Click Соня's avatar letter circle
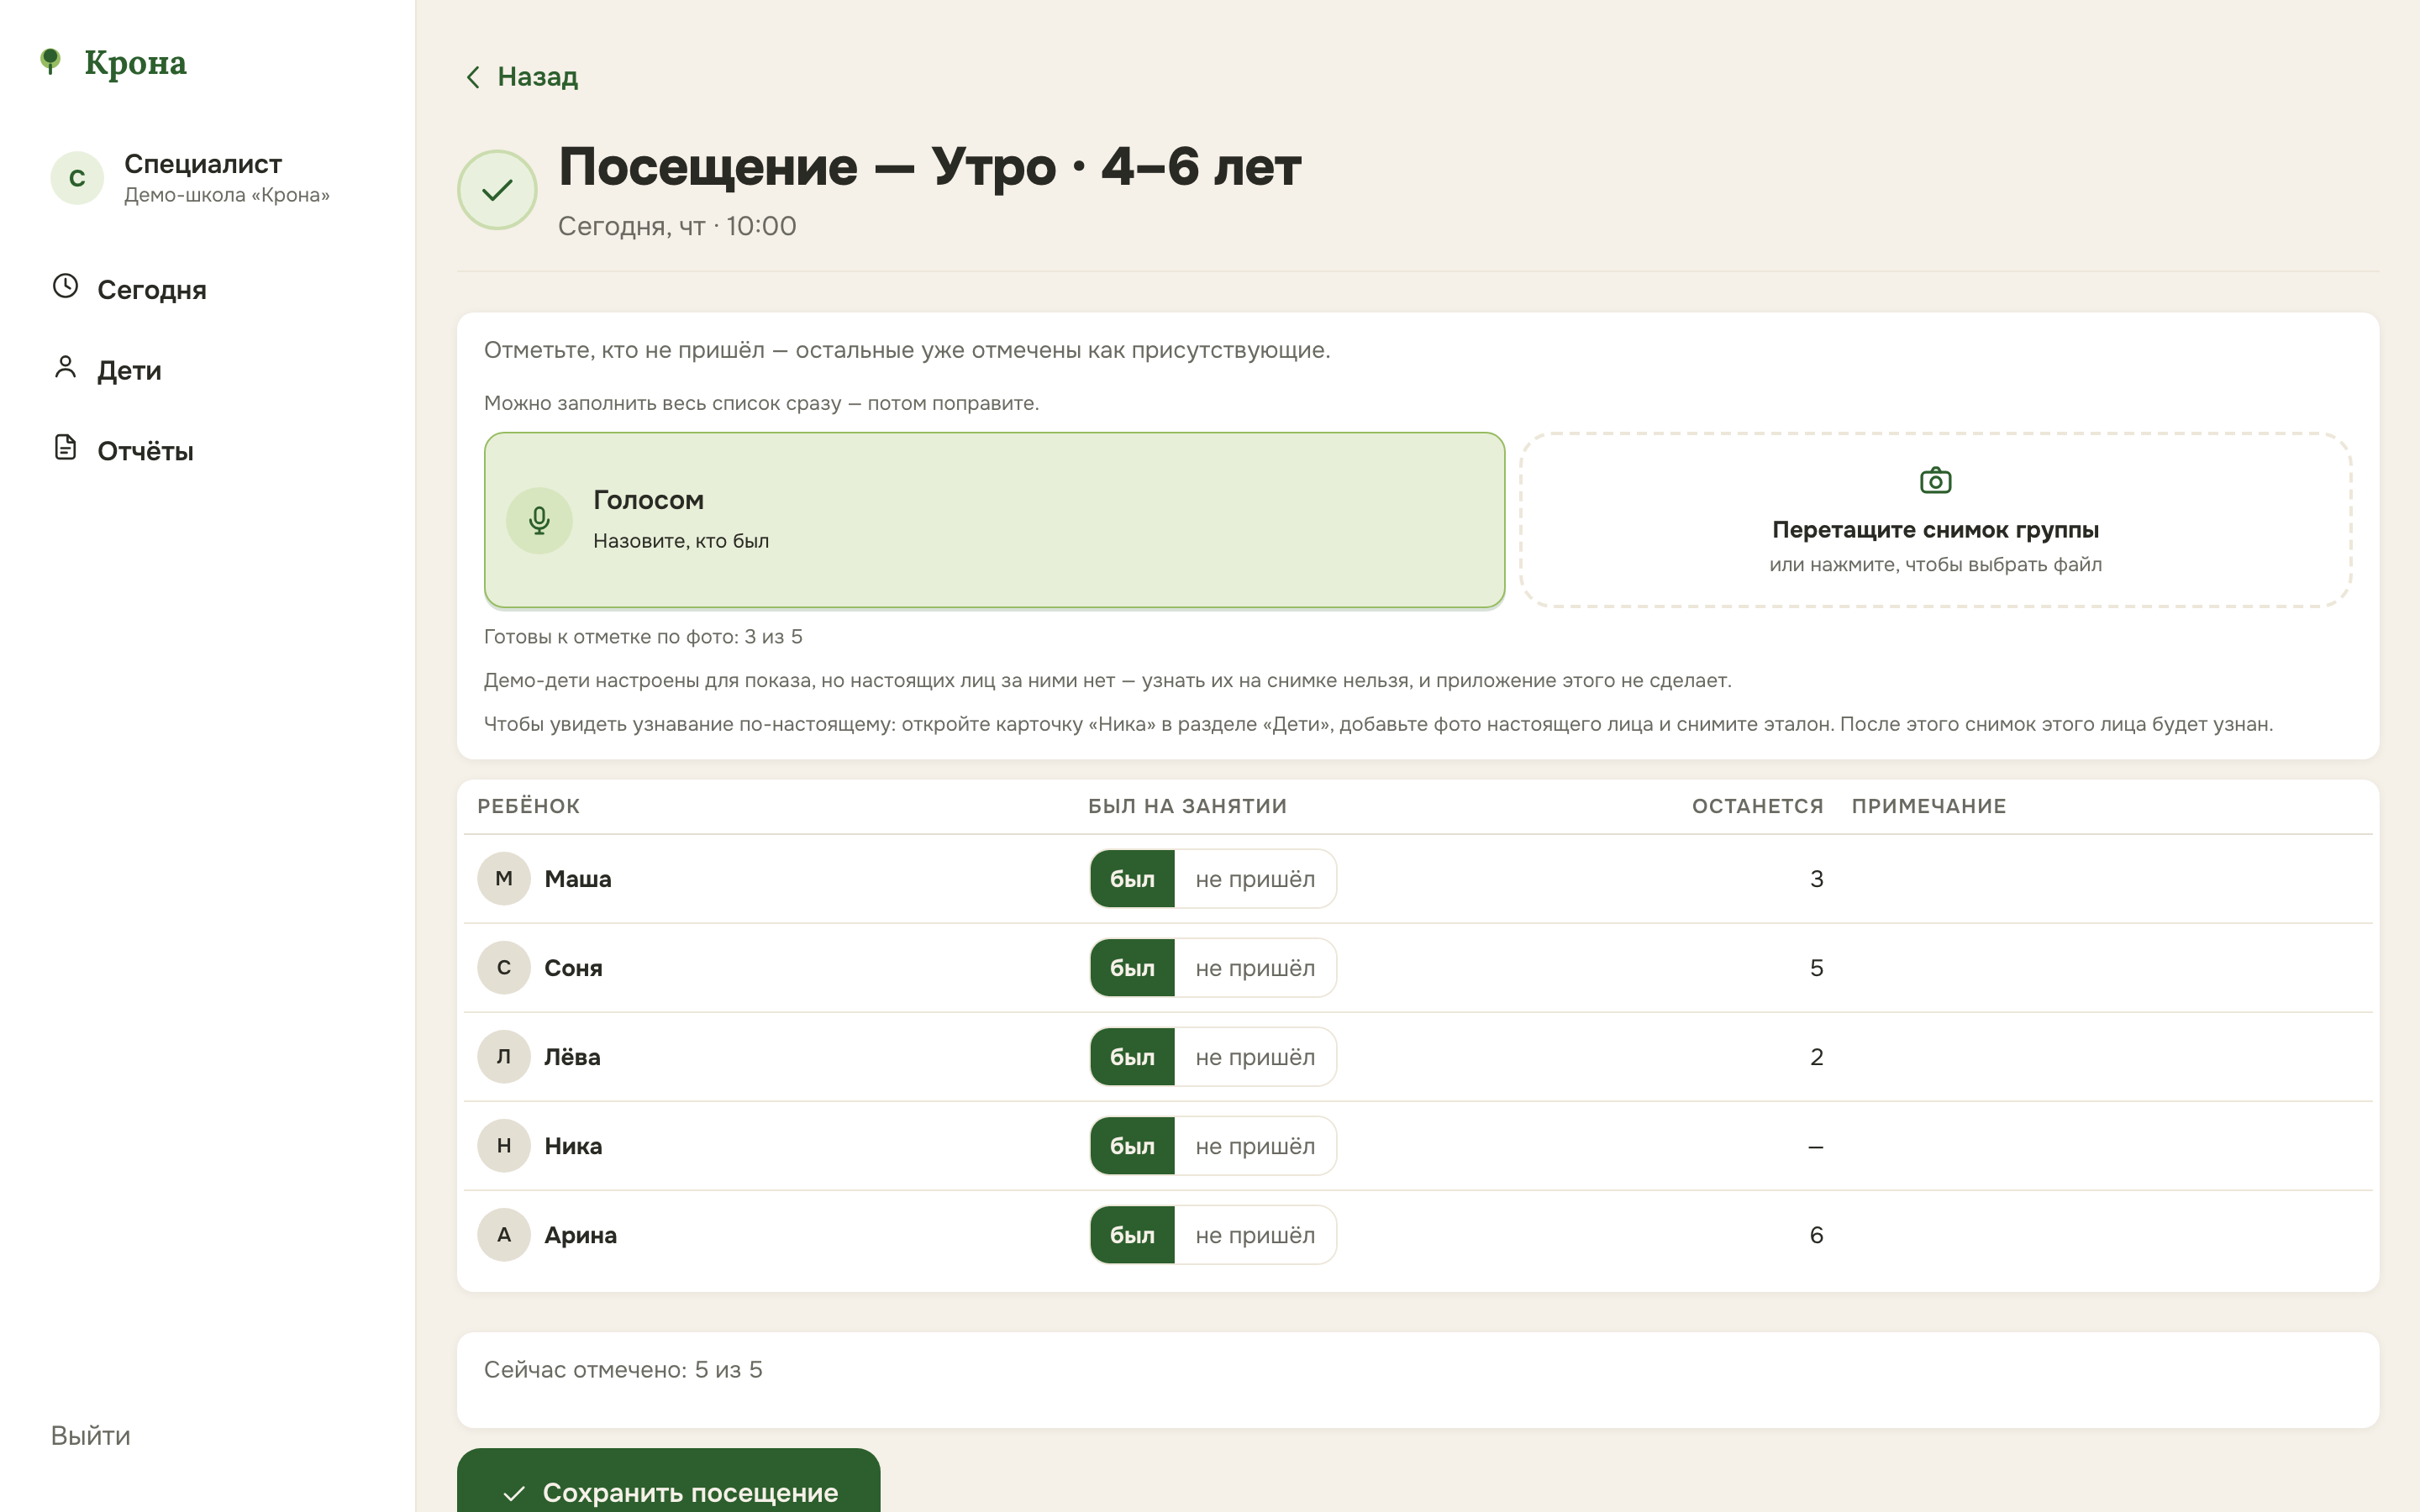The width and height of the screenshot is (2420, 1512). click(x=504, y=968)
